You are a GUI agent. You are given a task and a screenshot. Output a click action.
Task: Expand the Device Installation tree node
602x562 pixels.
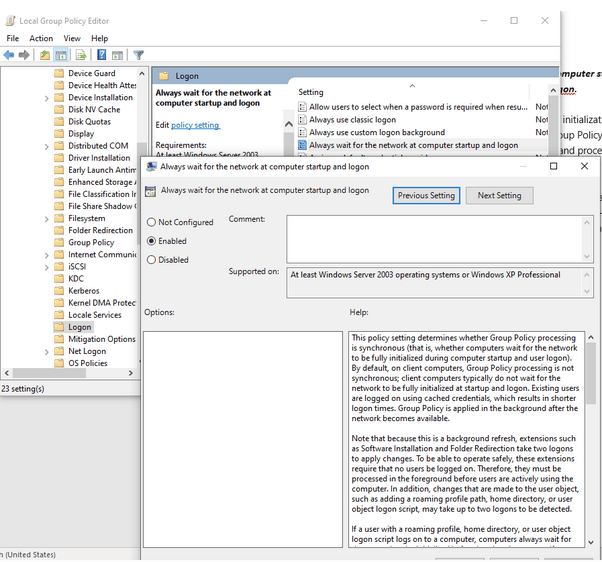tap(46, 98)
